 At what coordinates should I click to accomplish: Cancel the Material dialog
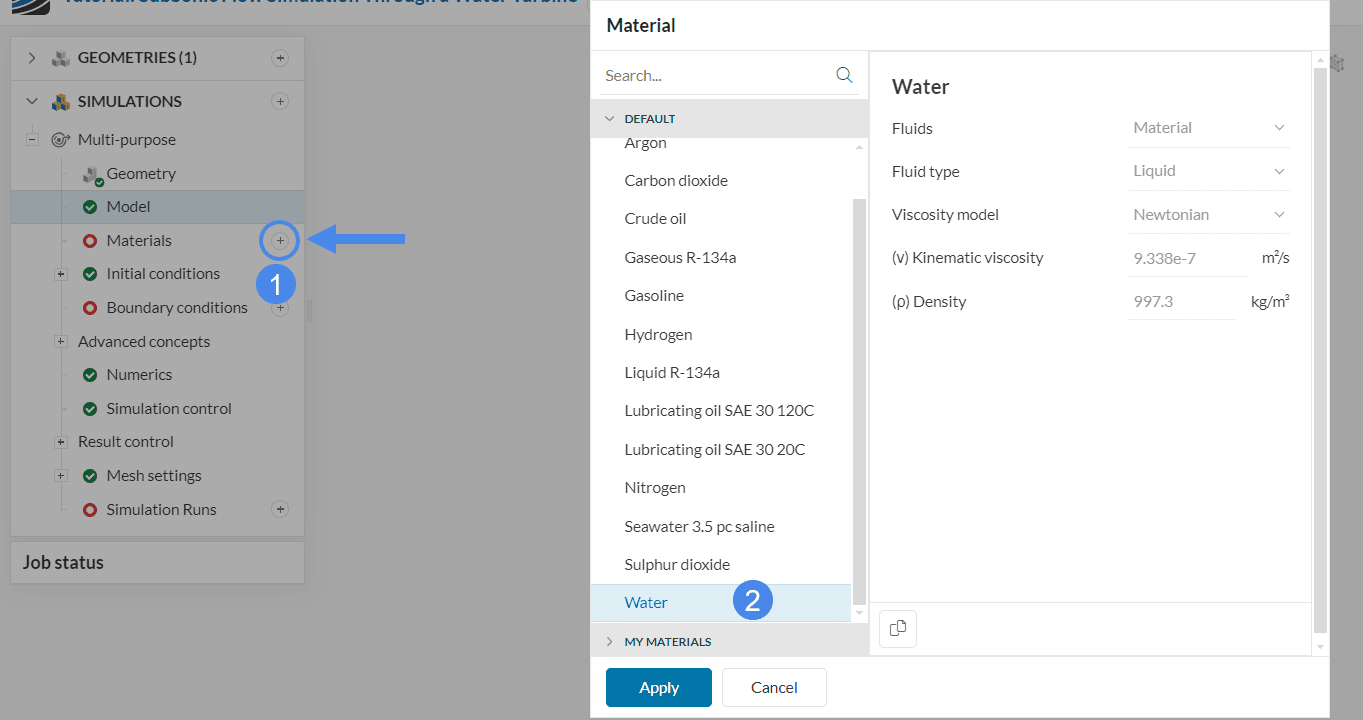(774, 688)
